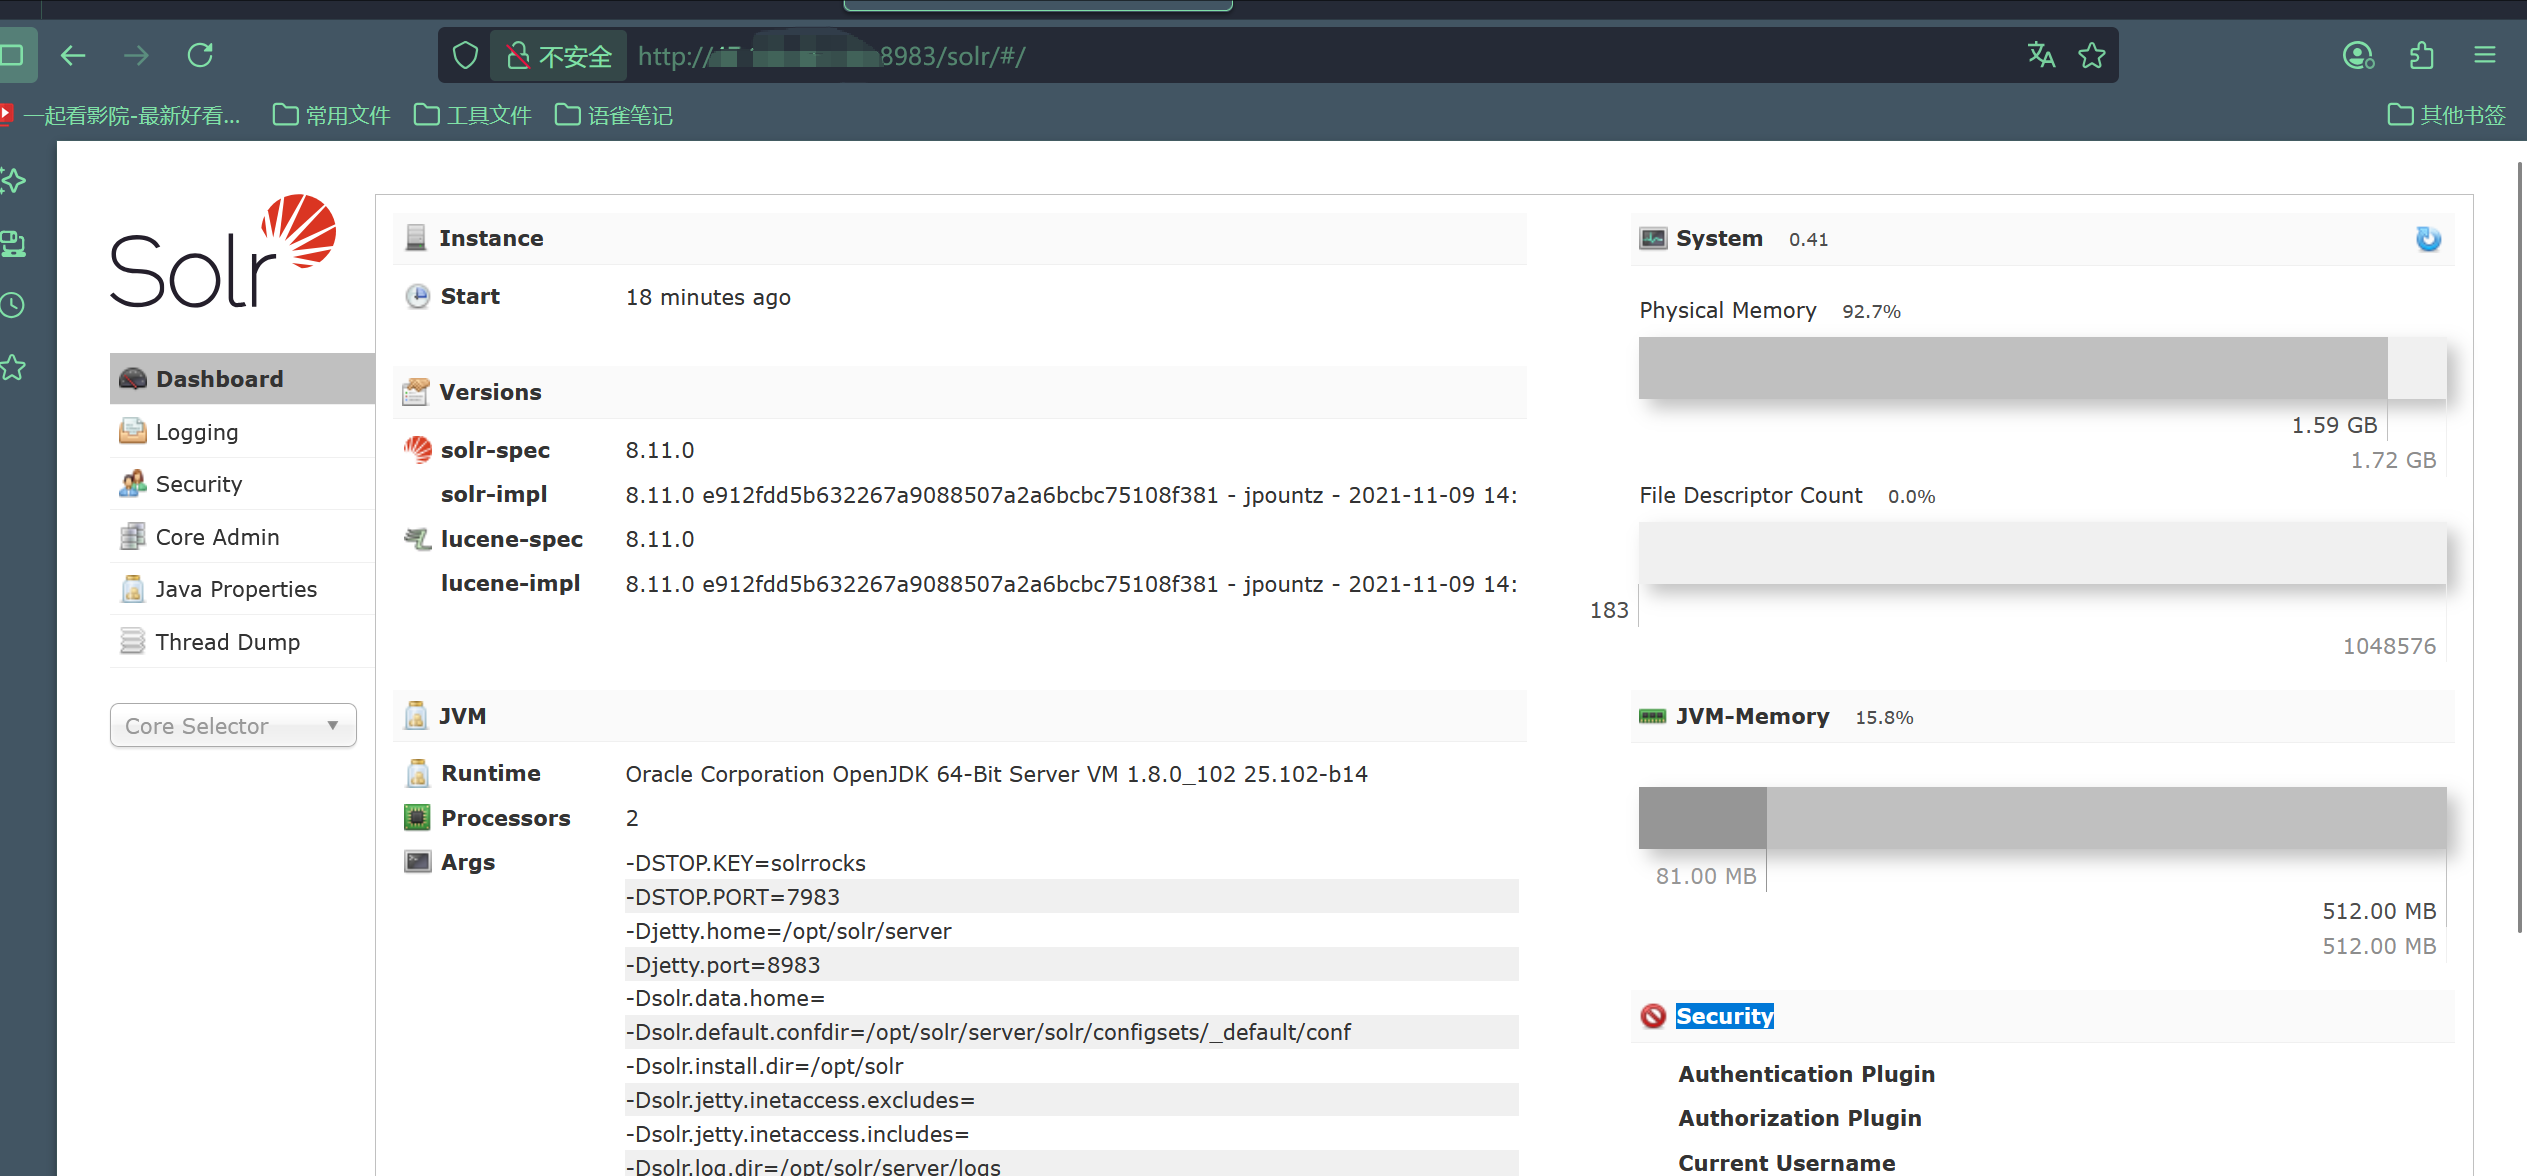
Task: Click the System monitor icon
Action: coord(1653,238)
